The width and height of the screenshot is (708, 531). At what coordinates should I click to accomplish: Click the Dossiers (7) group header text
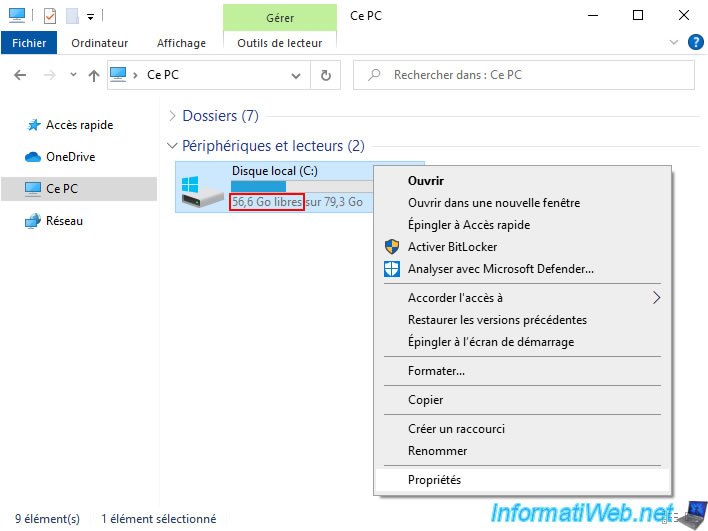click(x=220, y=116)
